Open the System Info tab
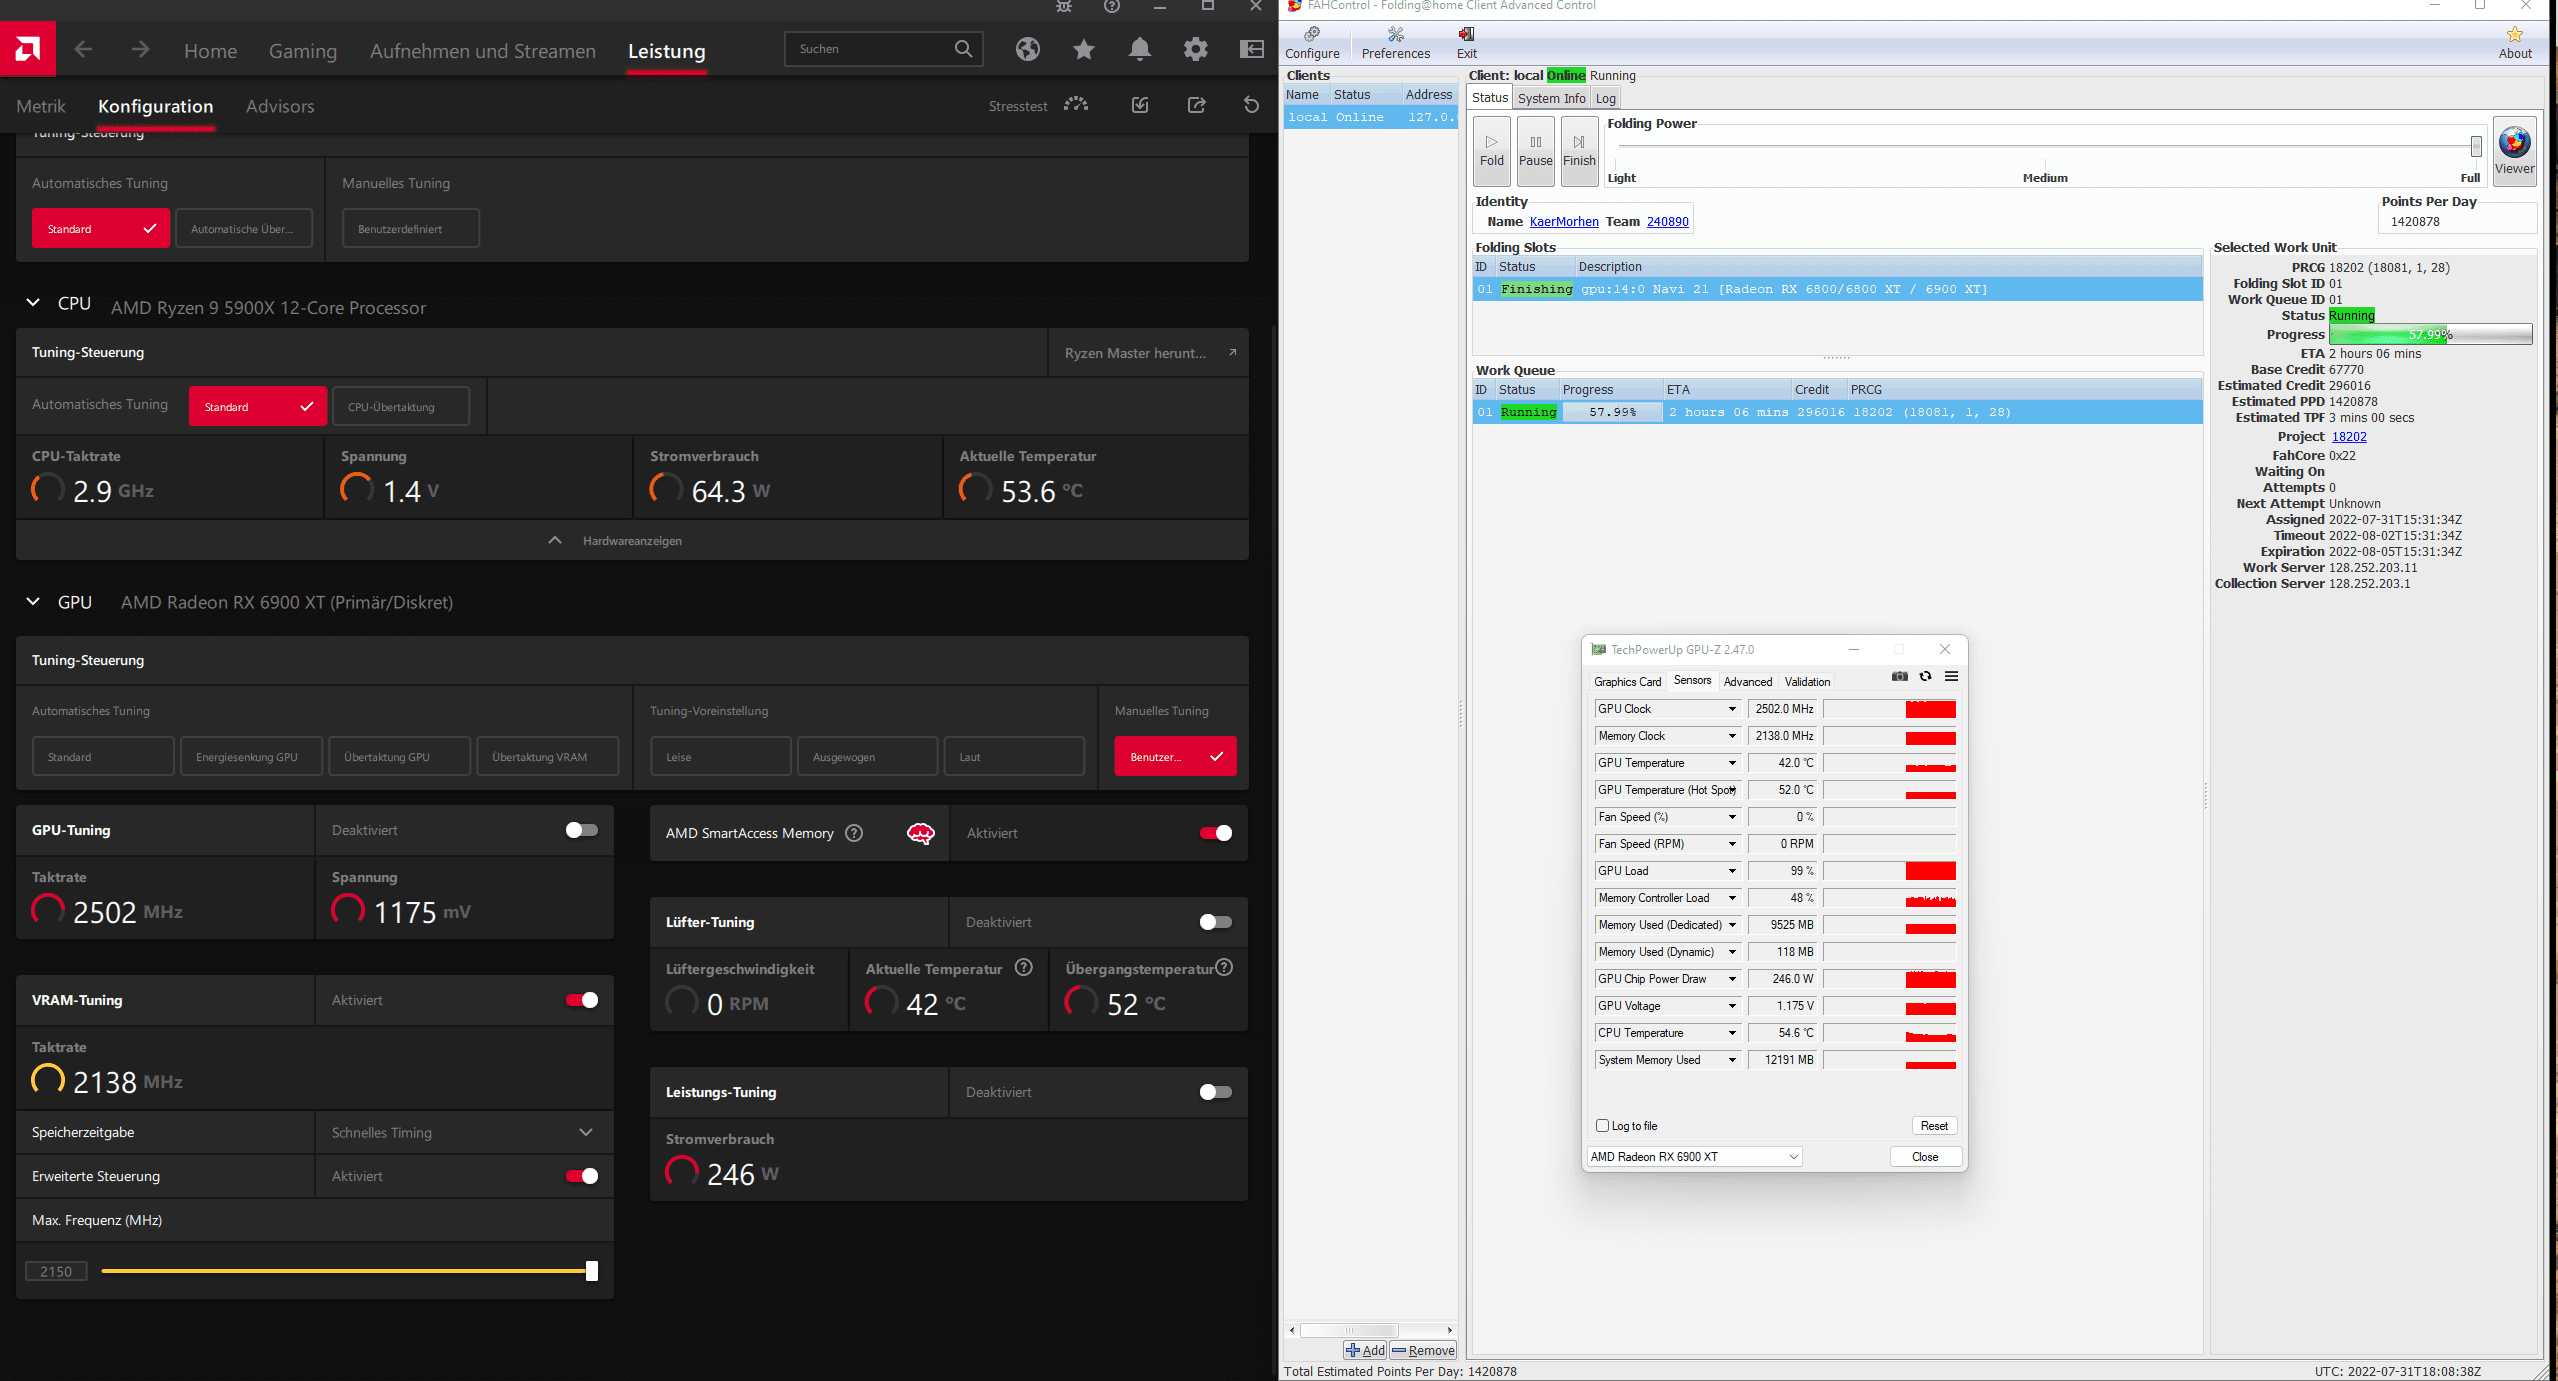The width and height of the screenshot is (2558, 1381). coord(1550,98)
